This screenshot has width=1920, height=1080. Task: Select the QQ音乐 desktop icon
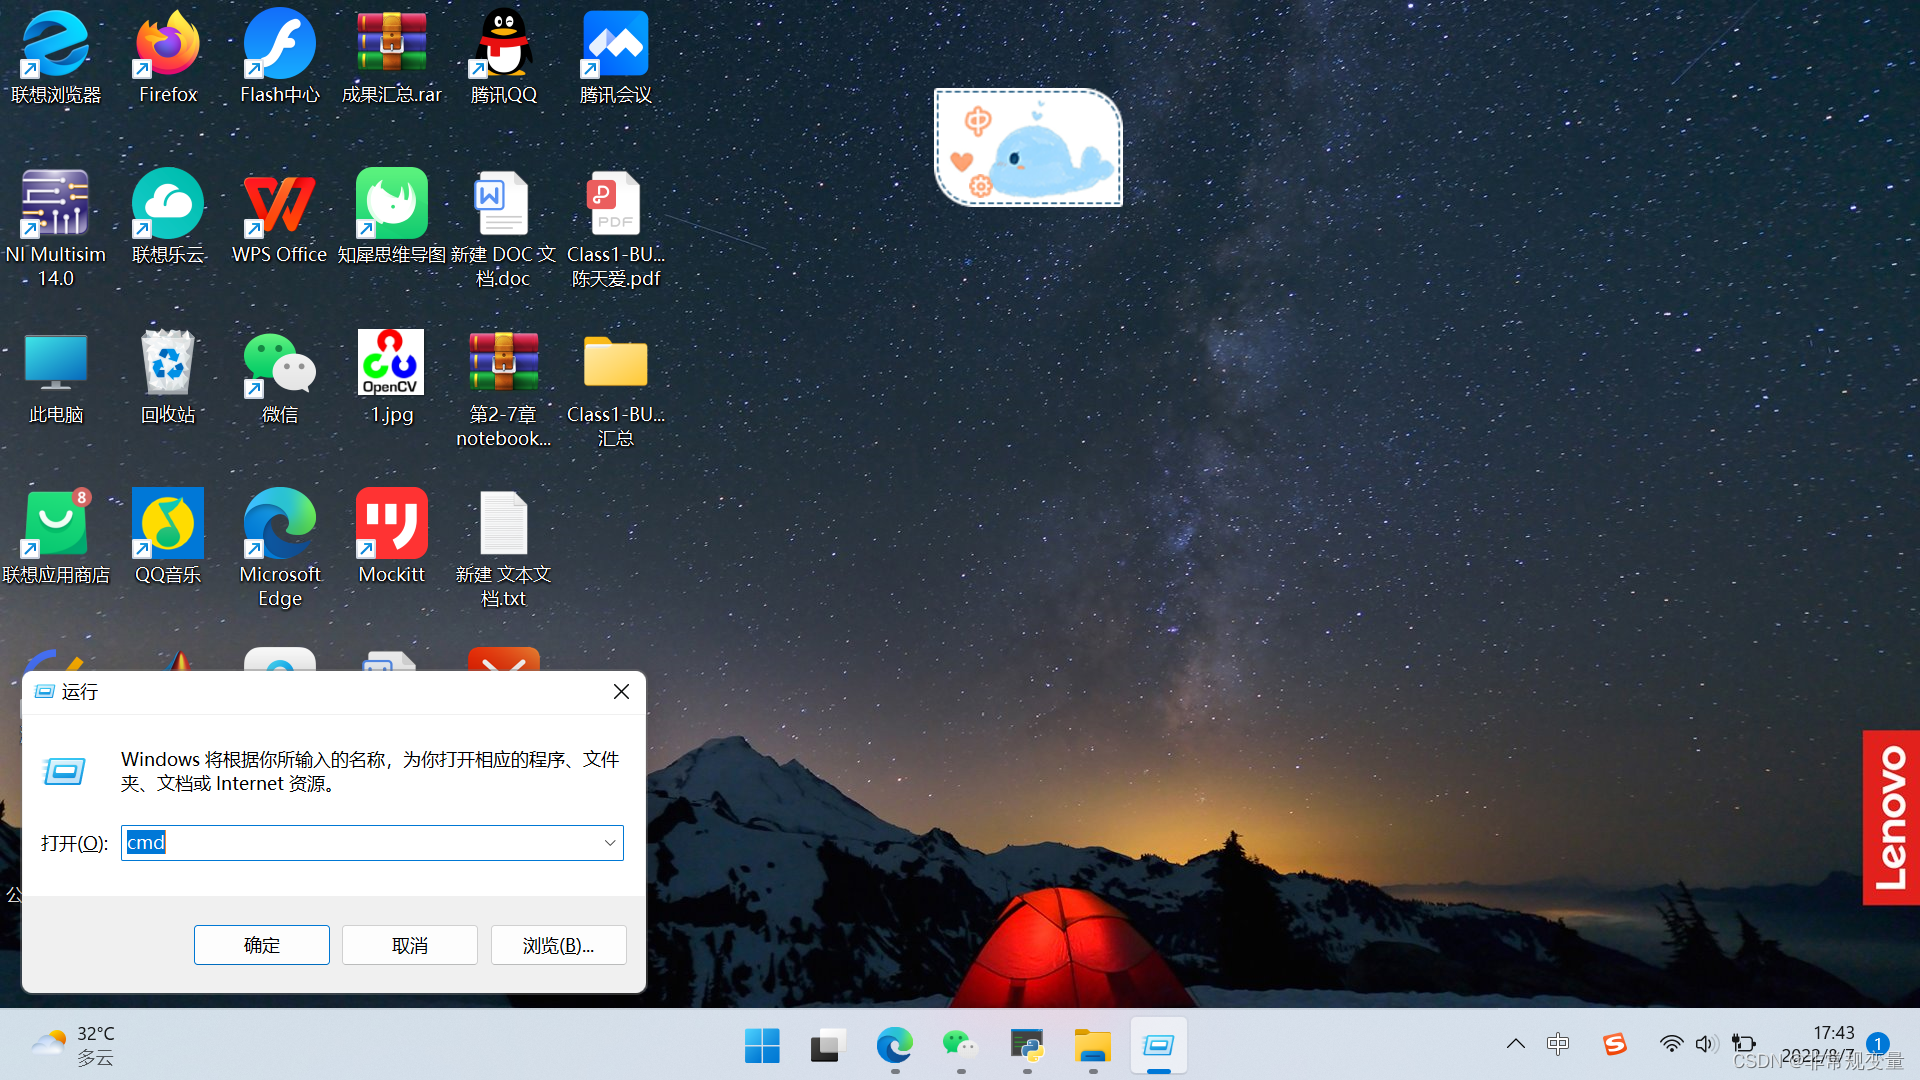click(x=168, y=537)
